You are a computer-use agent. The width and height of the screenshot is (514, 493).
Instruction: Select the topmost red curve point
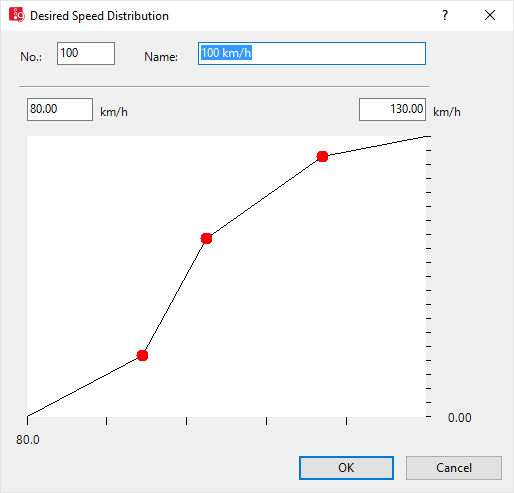[322, 156]
